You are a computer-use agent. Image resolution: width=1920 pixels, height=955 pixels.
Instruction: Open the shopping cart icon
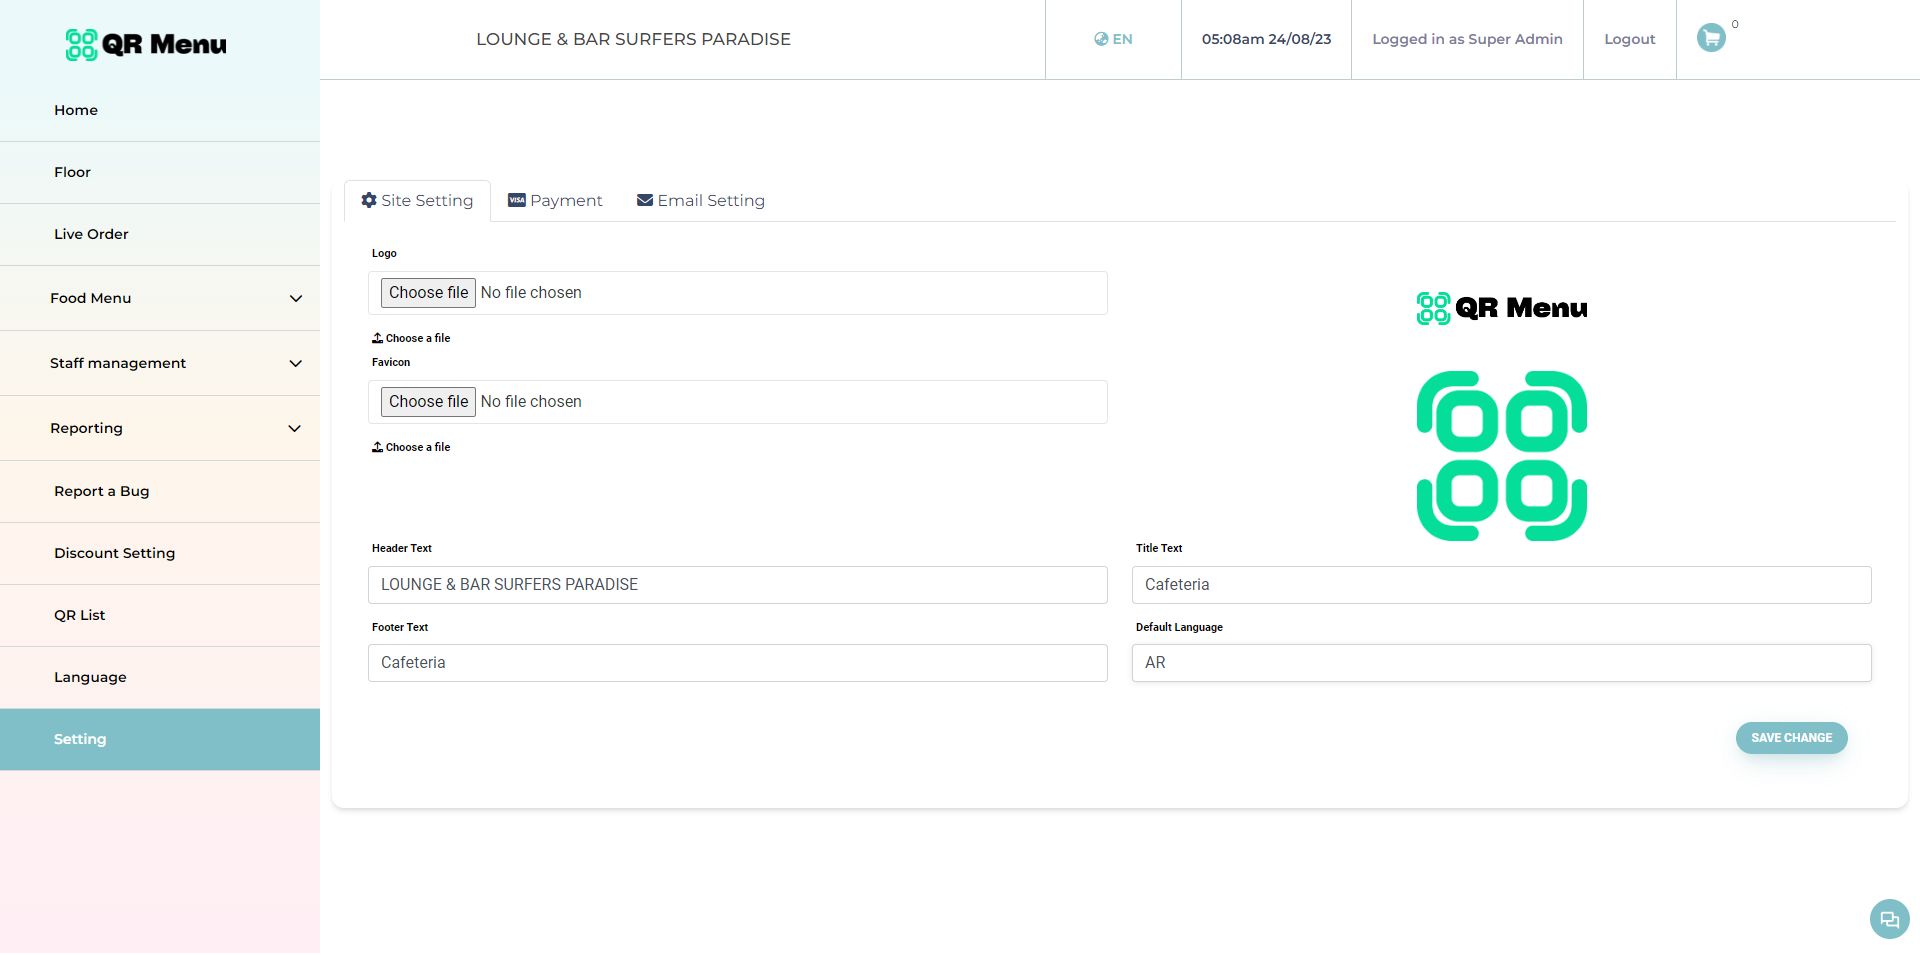coord(1711,38)
